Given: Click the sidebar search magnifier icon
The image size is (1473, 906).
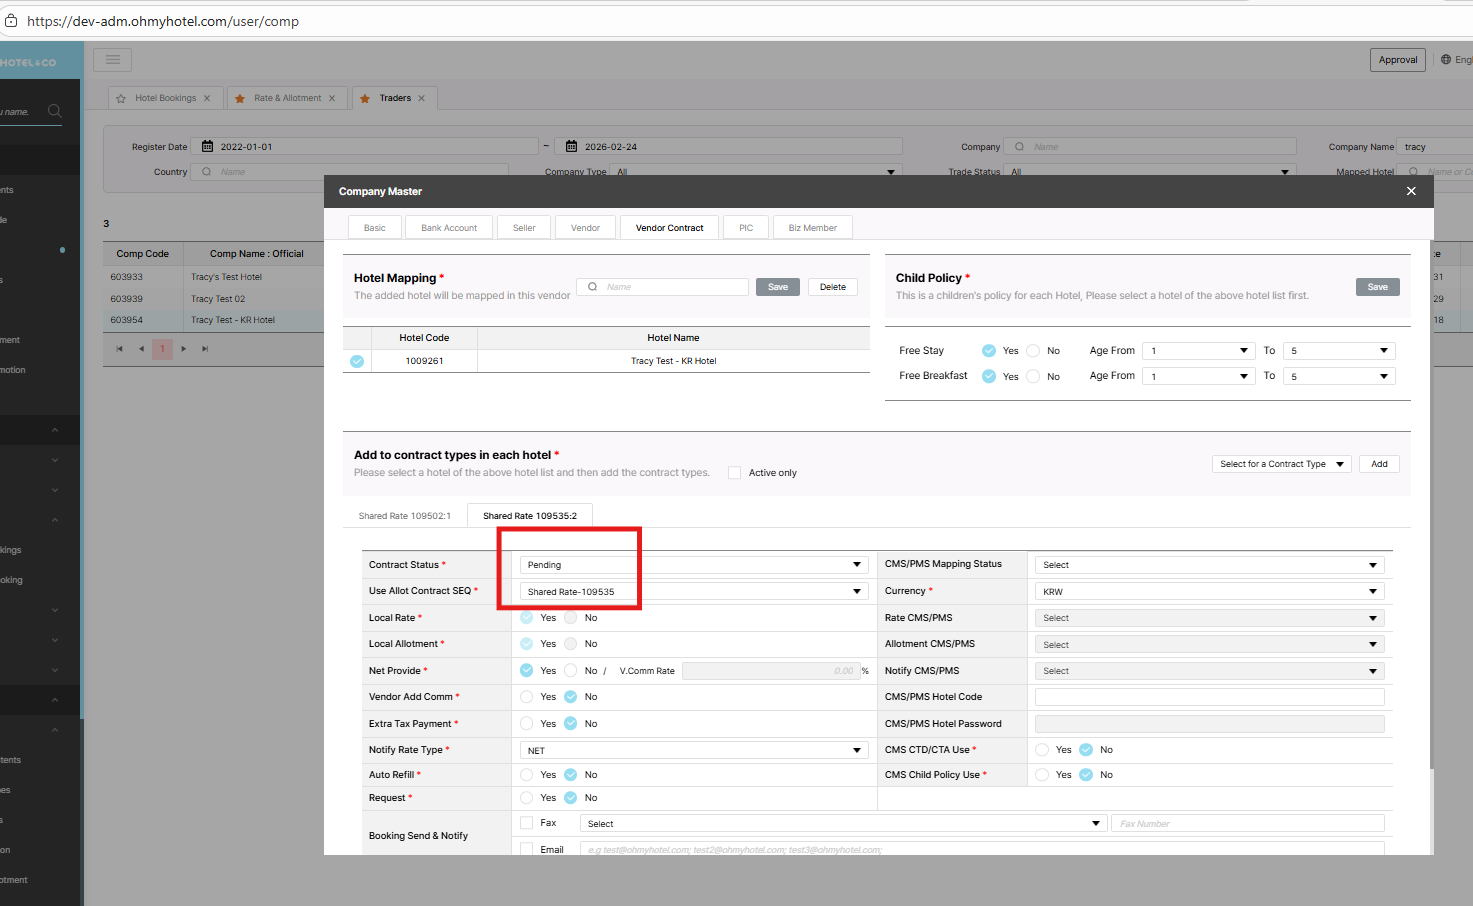Looking at the screenshot, I should click(x=55, y=111).
